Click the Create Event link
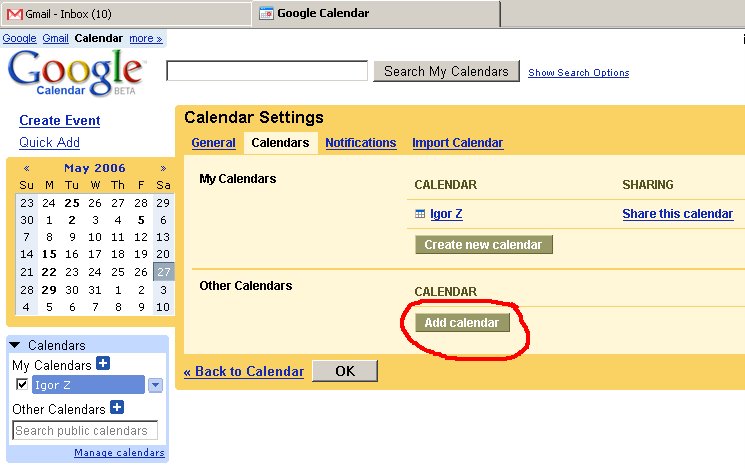This screenshot has width=745, height=469. click(x=60, y=121)
